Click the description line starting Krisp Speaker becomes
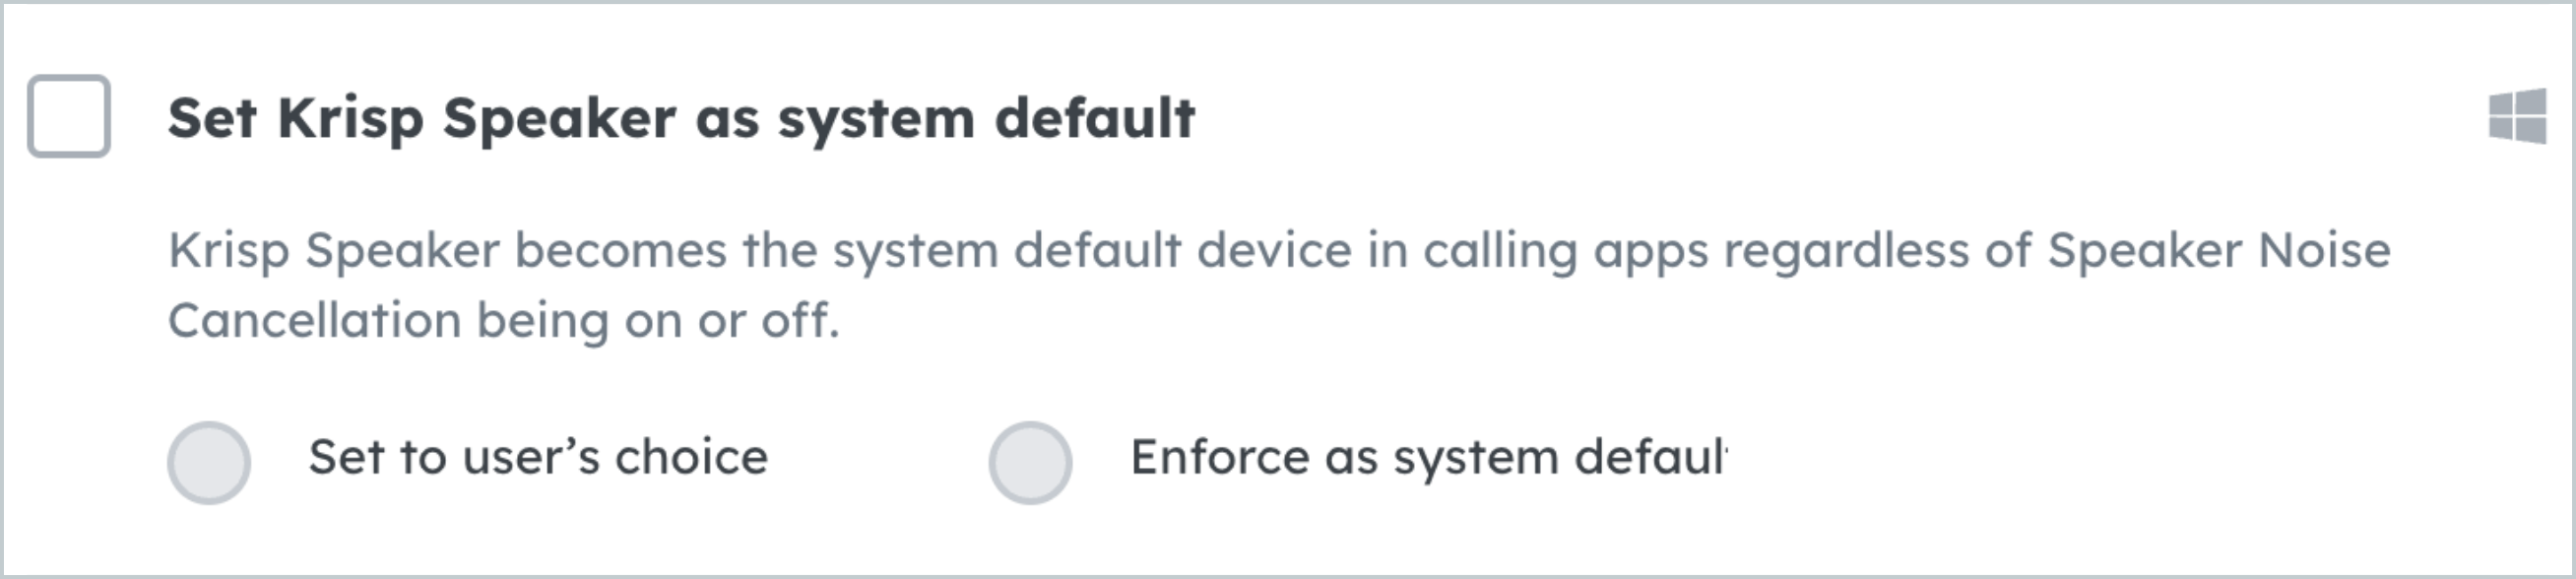 coord(1279,251)
